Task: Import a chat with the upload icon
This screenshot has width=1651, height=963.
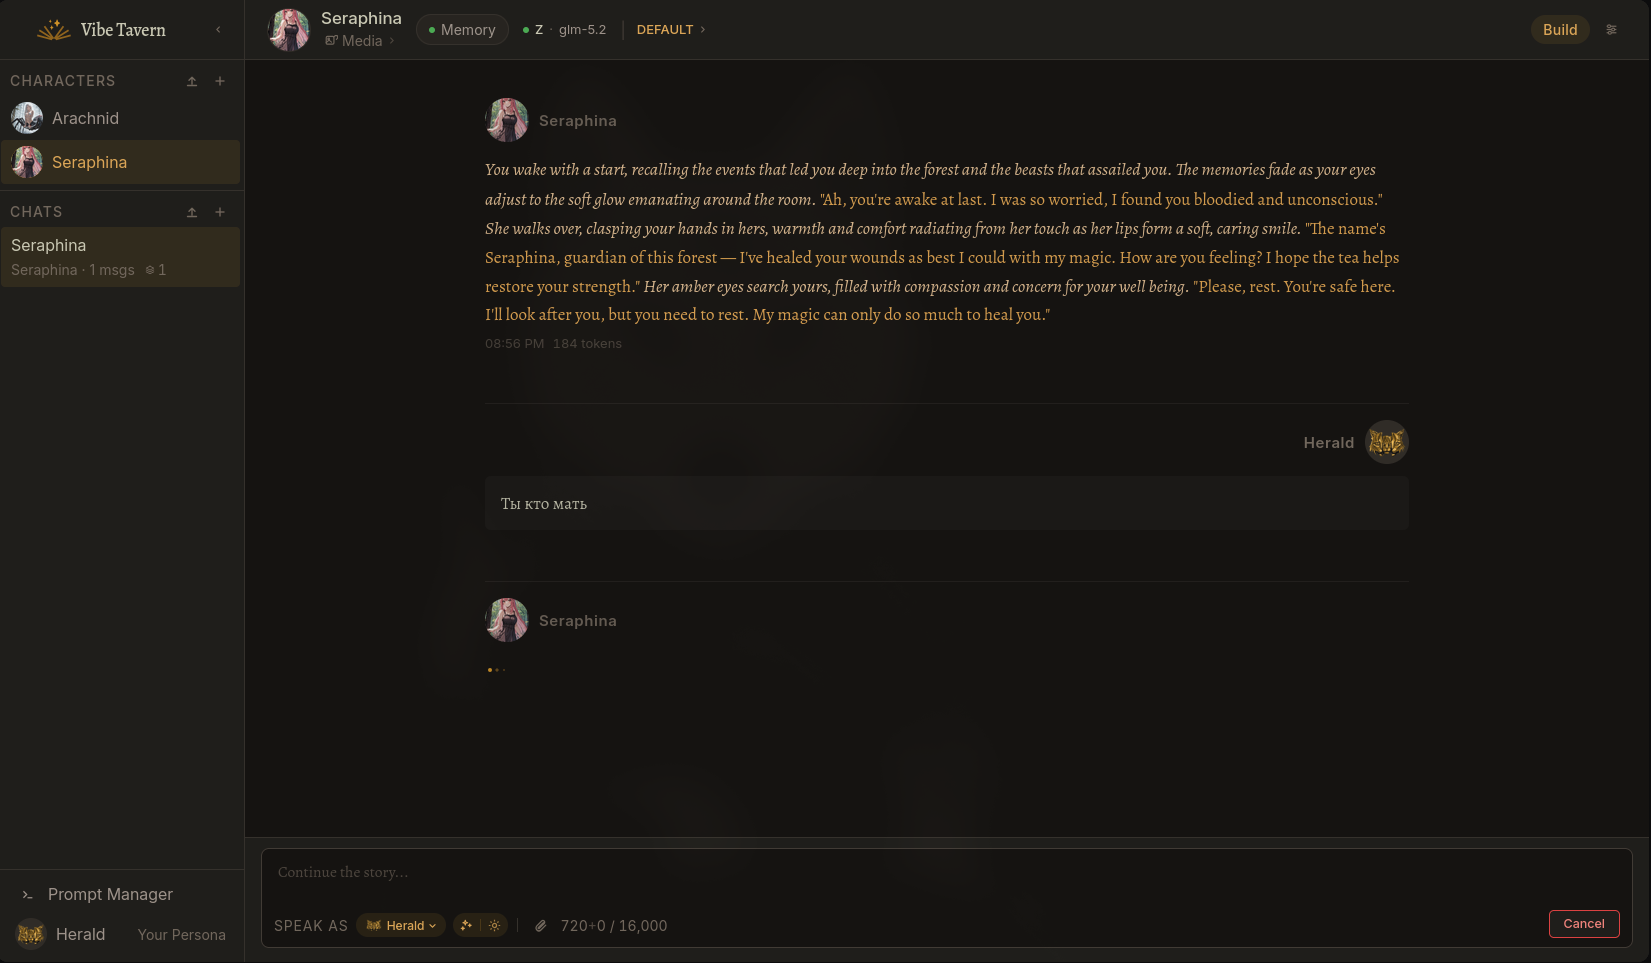Action: [192, 212]
